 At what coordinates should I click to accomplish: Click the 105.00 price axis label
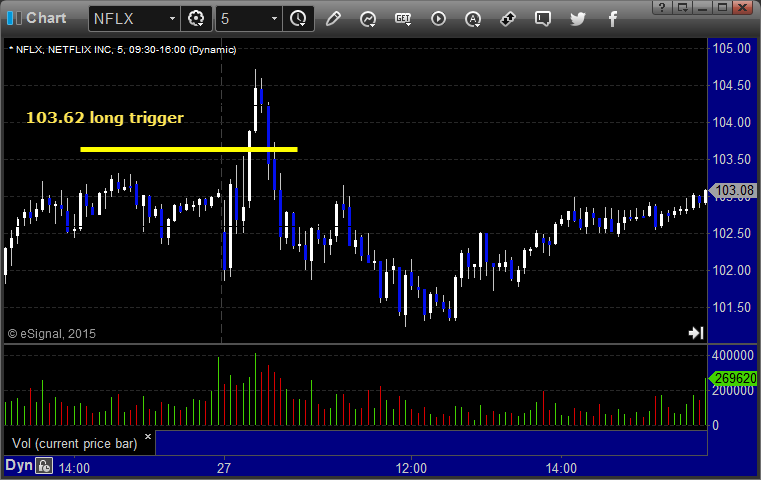point(731,48)
